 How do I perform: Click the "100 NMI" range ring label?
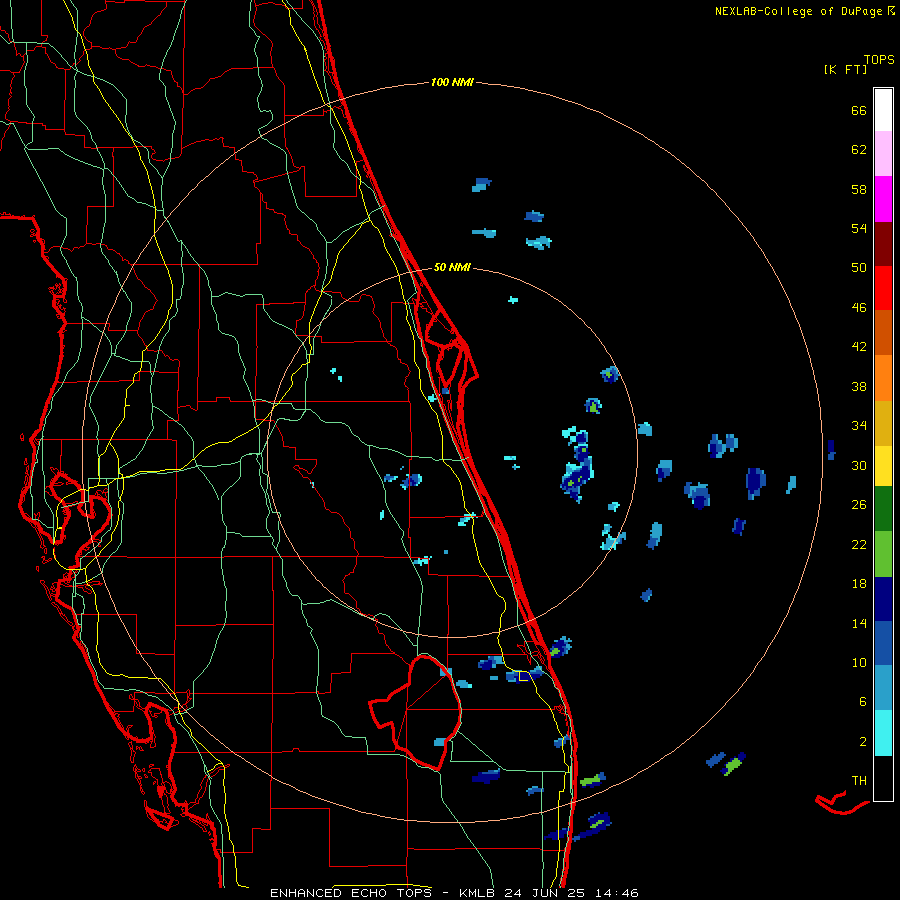[x=452, y=83]
